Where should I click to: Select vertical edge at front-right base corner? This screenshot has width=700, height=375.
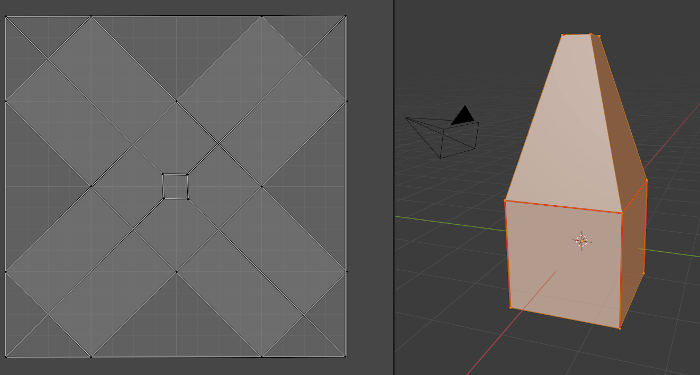point(621,271)
